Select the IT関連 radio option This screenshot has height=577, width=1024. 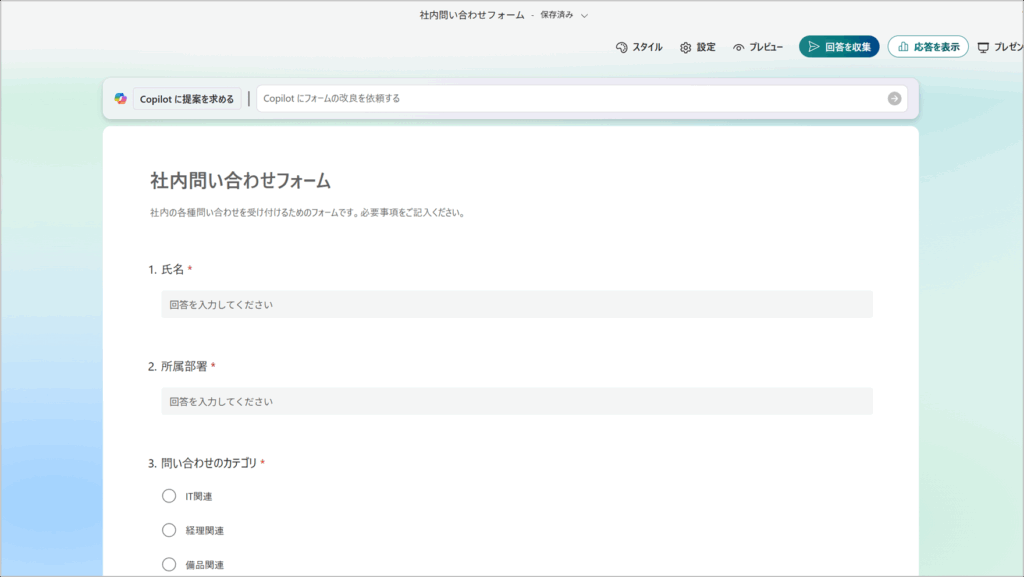pyautogui.click(x=169, y=496)
